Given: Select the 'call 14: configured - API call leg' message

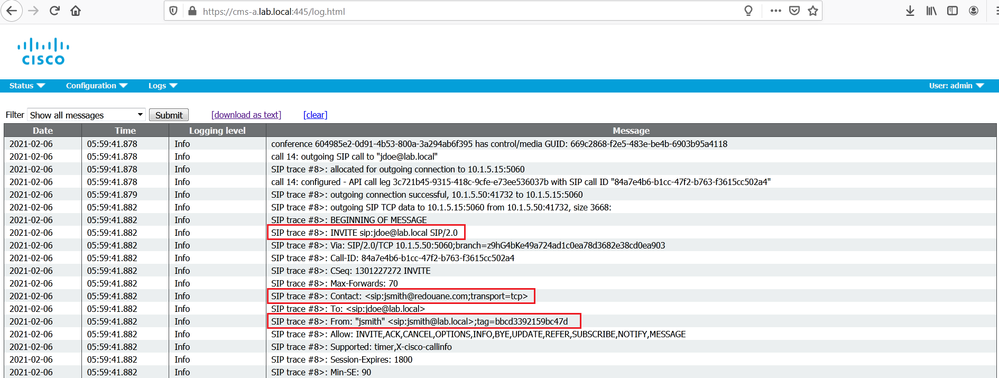Looking at the screenshot, I should point(521,182).
